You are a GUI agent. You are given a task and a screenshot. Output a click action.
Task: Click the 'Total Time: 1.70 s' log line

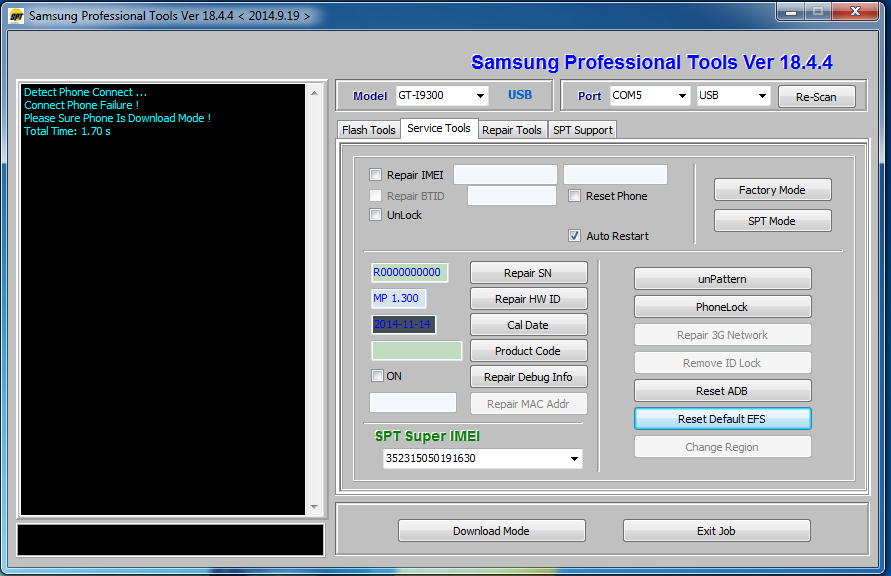click(x=67, y=131)
